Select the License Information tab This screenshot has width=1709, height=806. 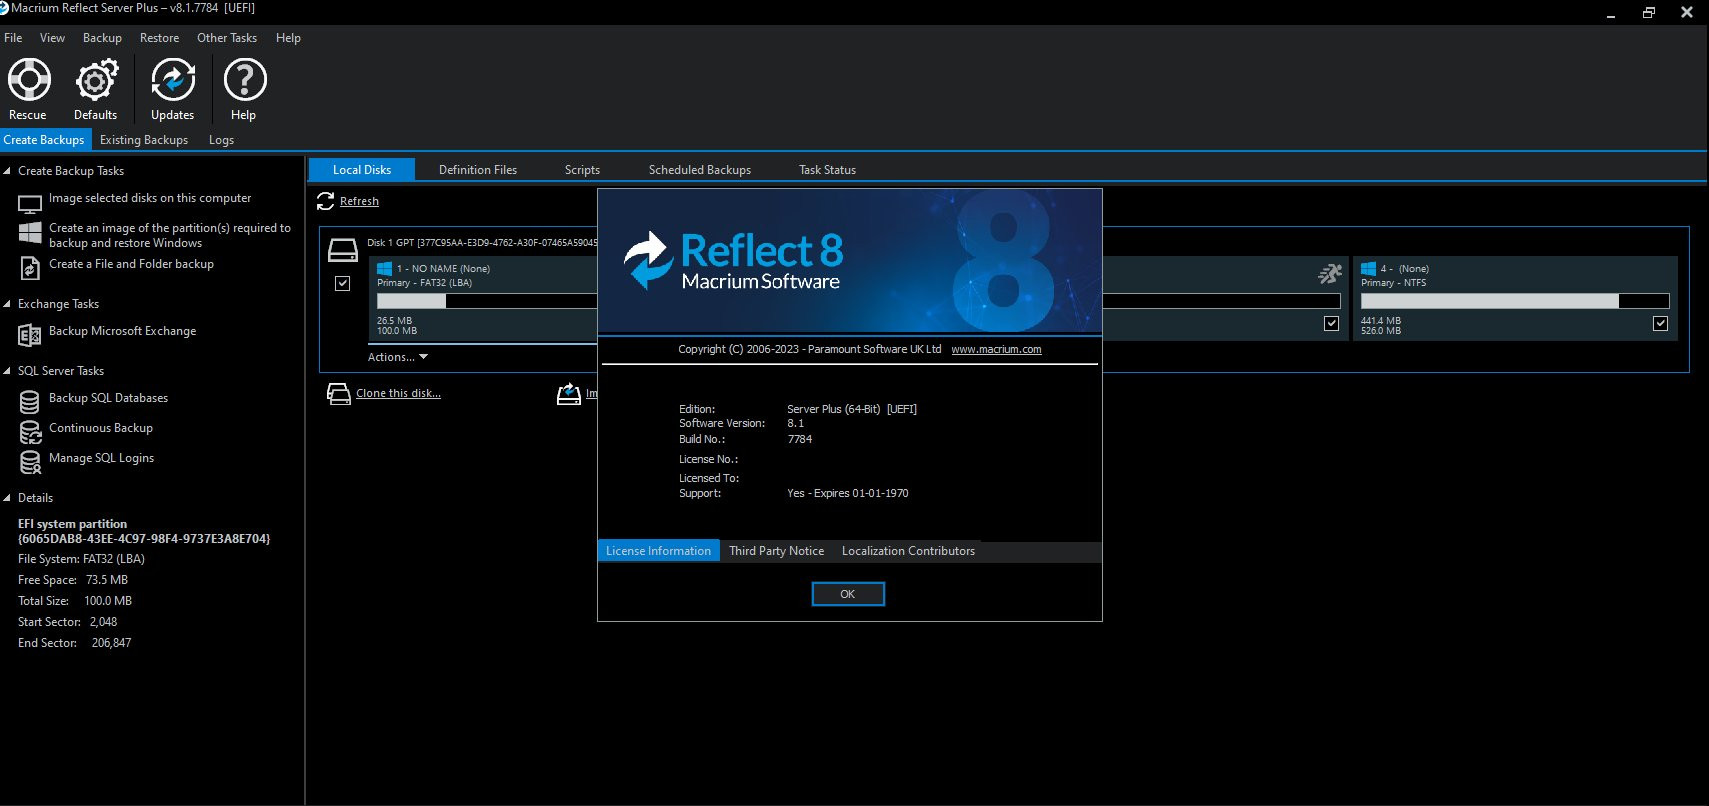(x=658, y=551)
